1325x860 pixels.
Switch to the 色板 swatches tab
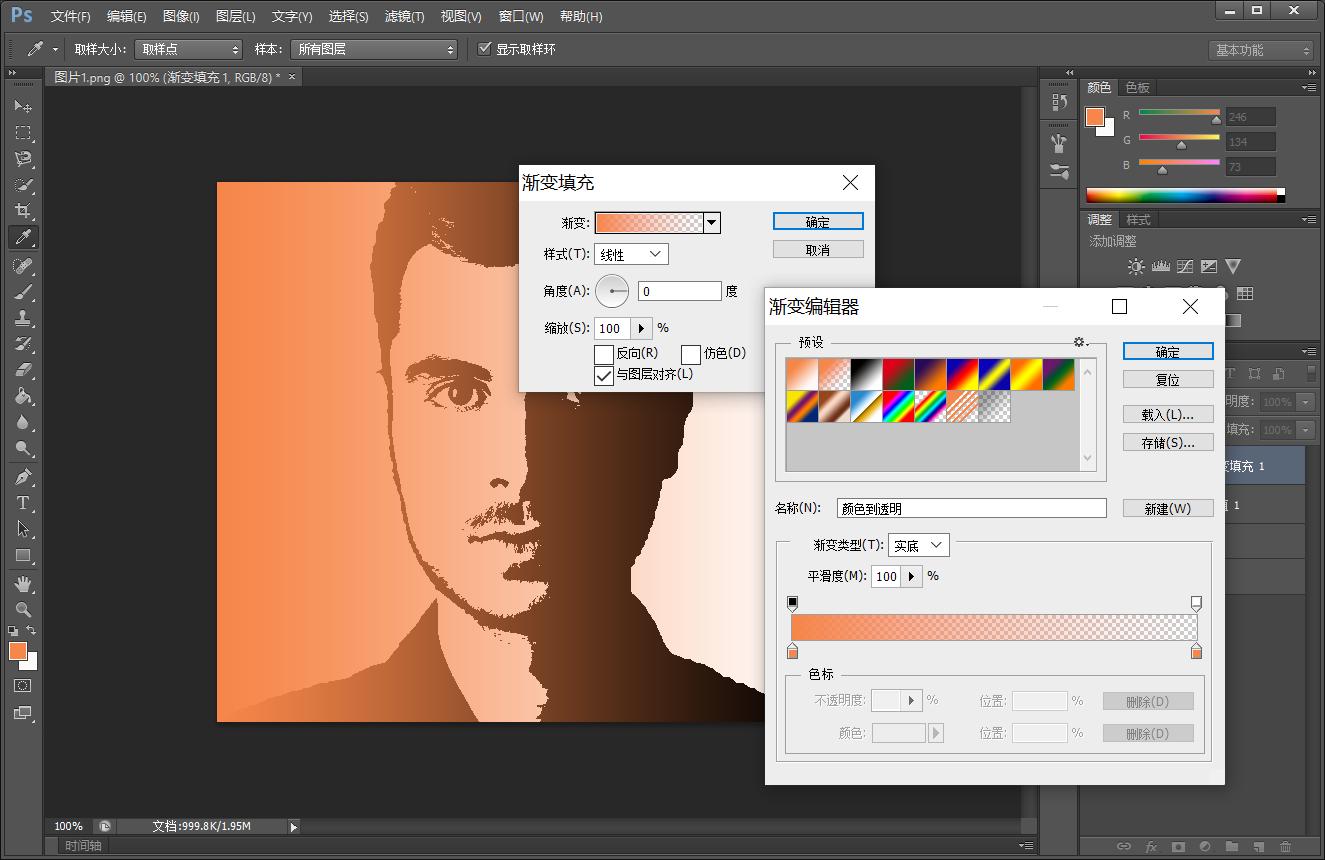tap(1137, 88)
